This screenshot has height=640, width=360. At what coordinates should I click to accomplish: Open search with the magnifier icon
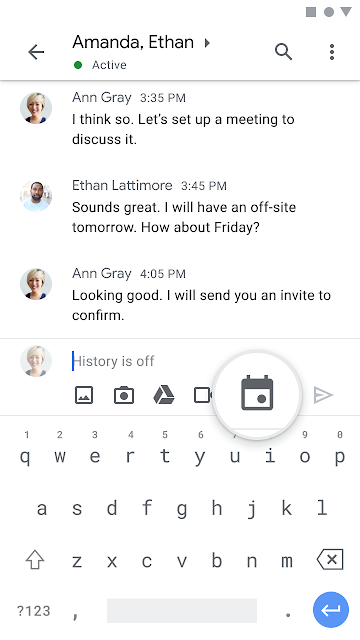[283, 52]
